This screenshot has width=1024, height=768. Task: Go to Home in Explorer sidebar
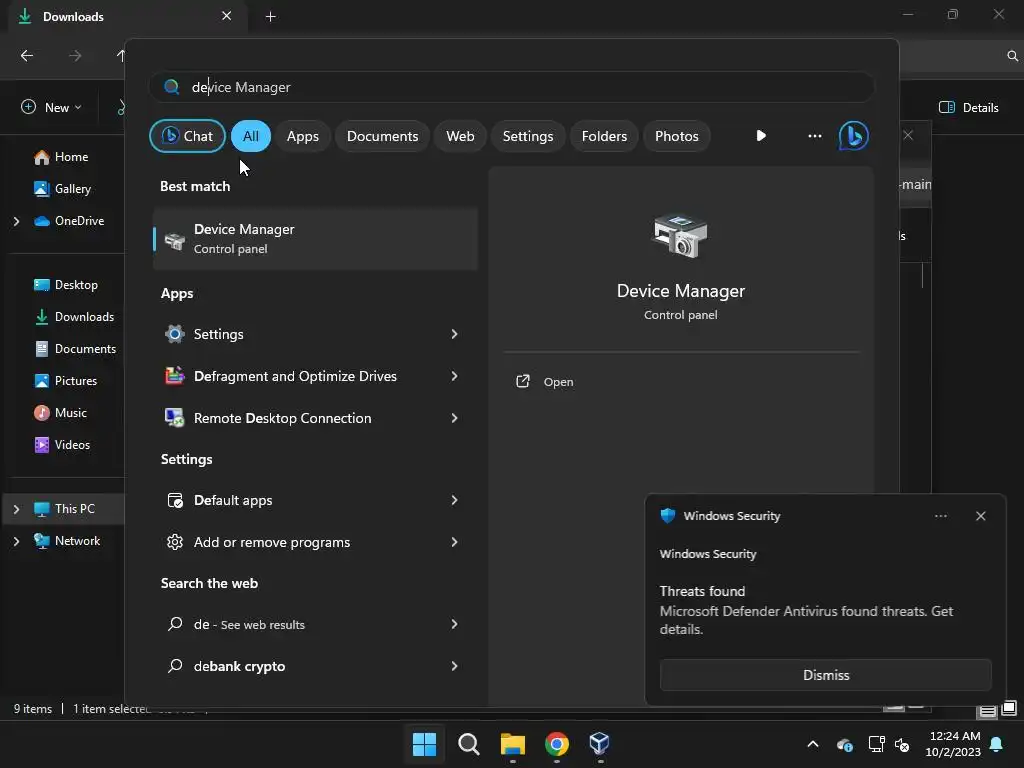pyautogui.click(x=61, y=157)
